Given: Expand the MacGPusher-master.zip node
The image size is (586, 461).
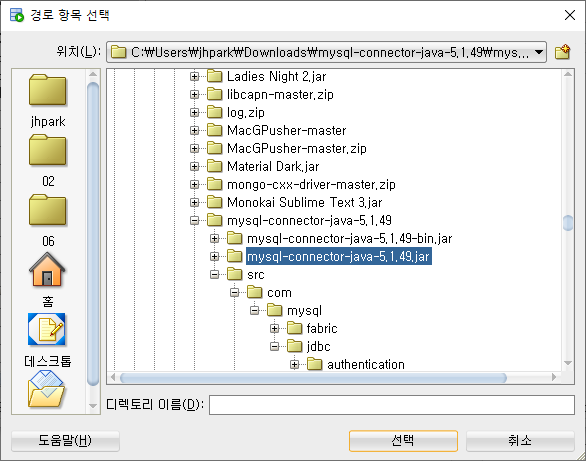Looking at the screenshot, I should [194, 149].
